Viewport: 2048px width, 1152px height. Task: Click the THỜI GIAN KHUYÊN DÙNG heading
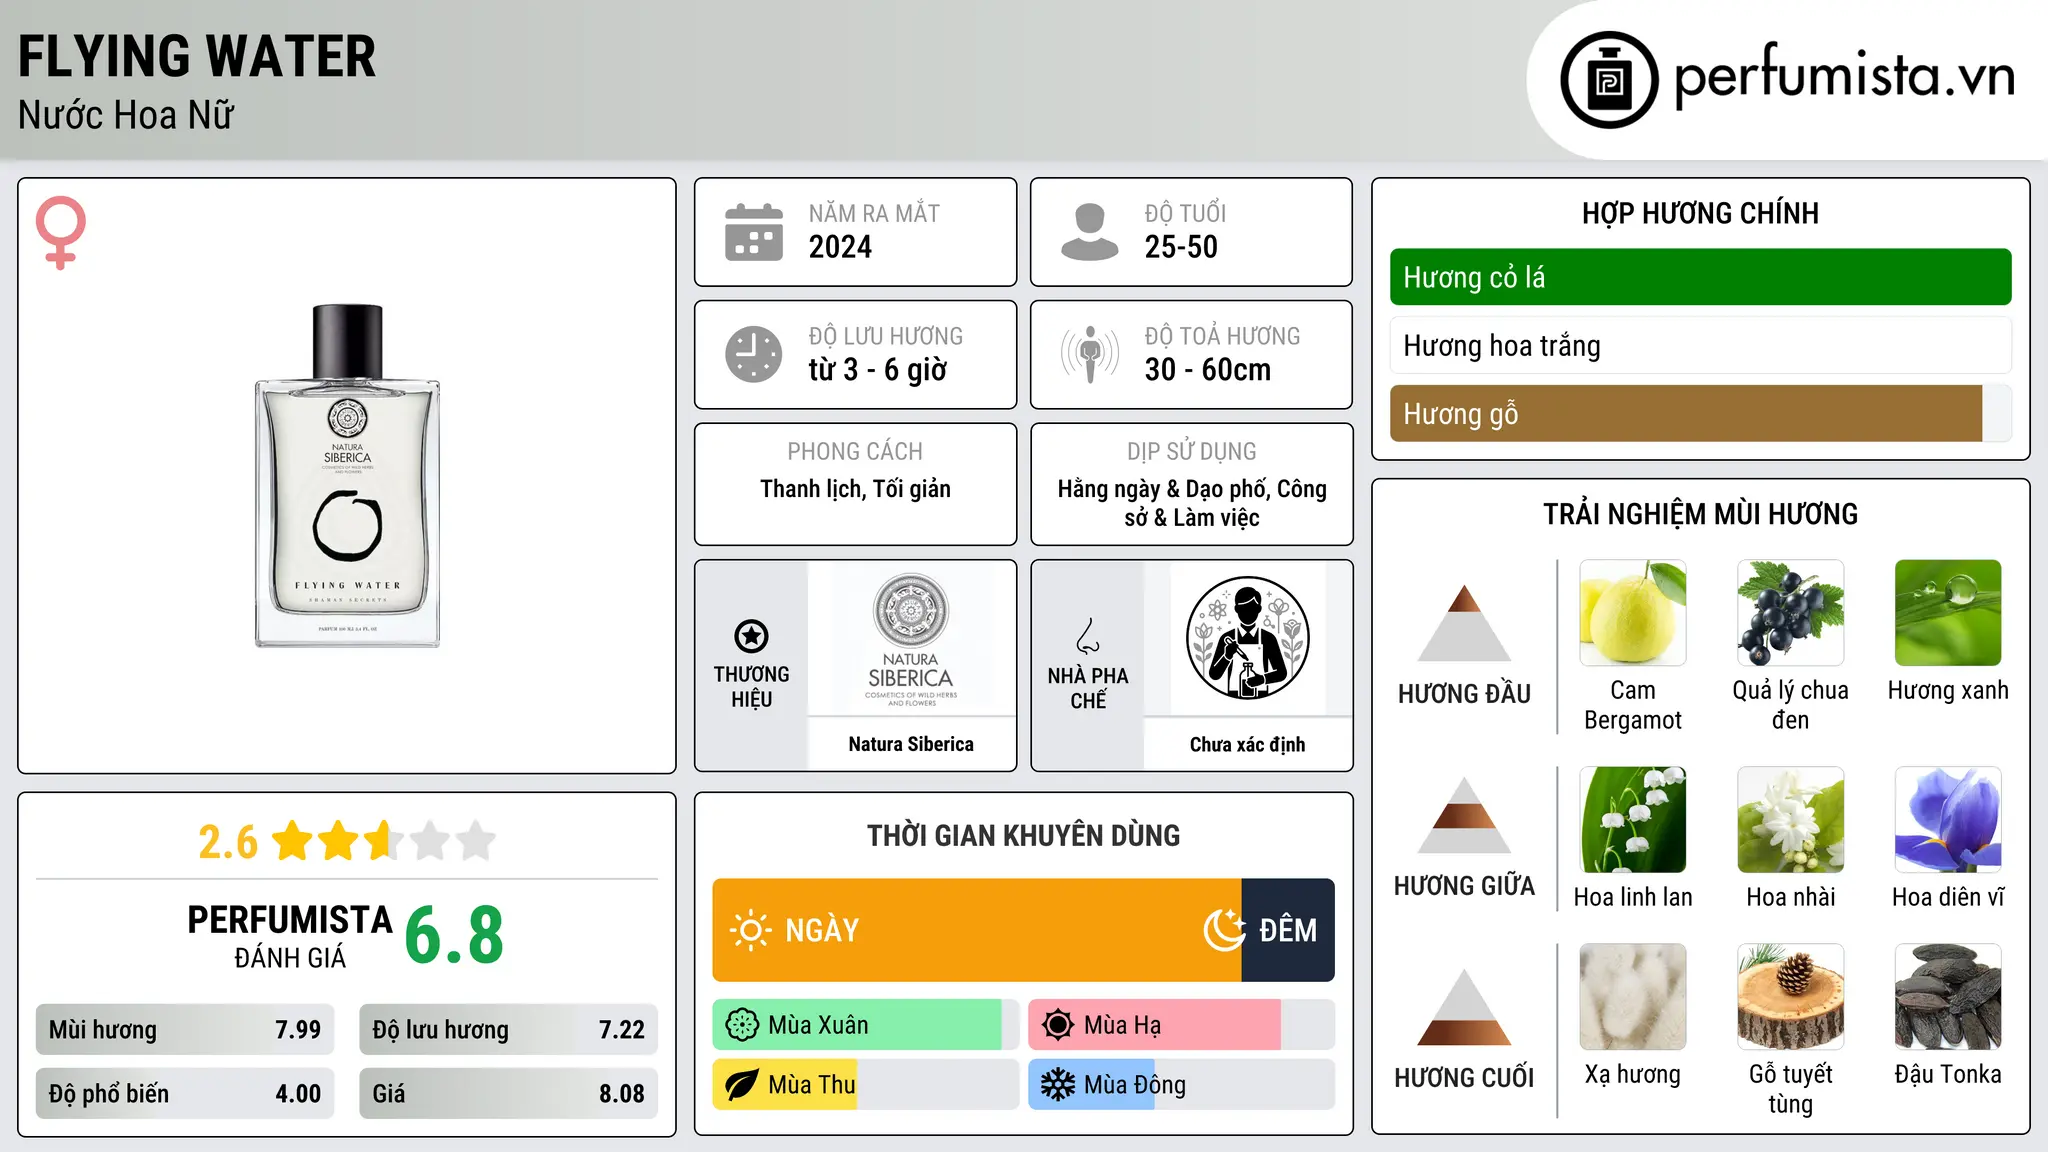pyautogui.click(x=1023, y=835)
